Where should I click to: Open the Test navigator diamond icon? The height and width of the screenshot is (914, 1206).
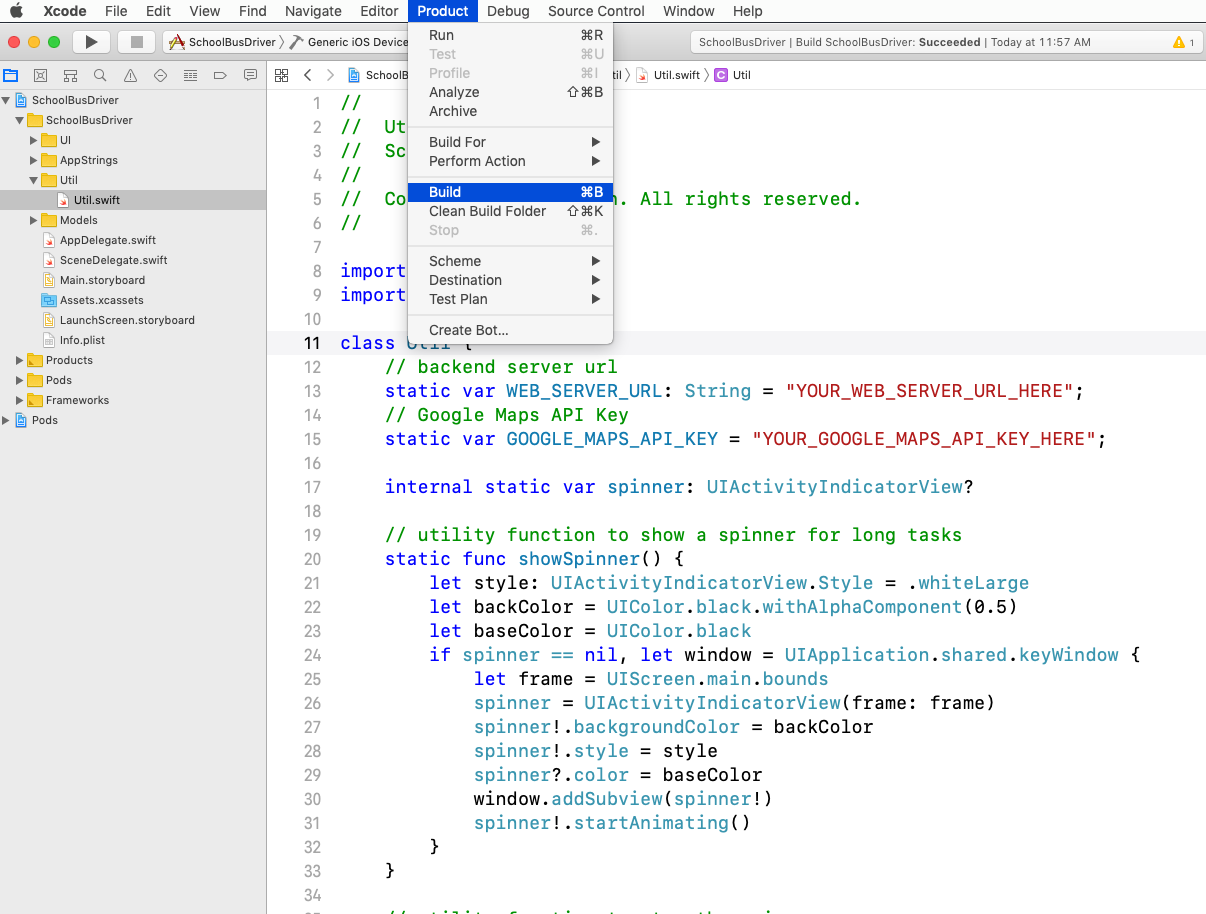tap(160, 75)
